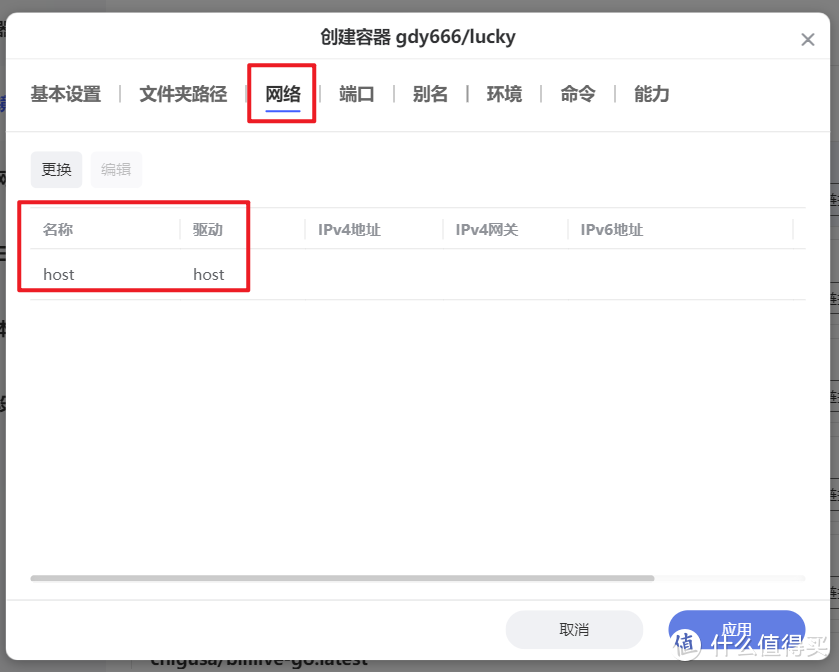Click the 更换 button to change network
Screen dimensions: 839x672
(56, 169)
